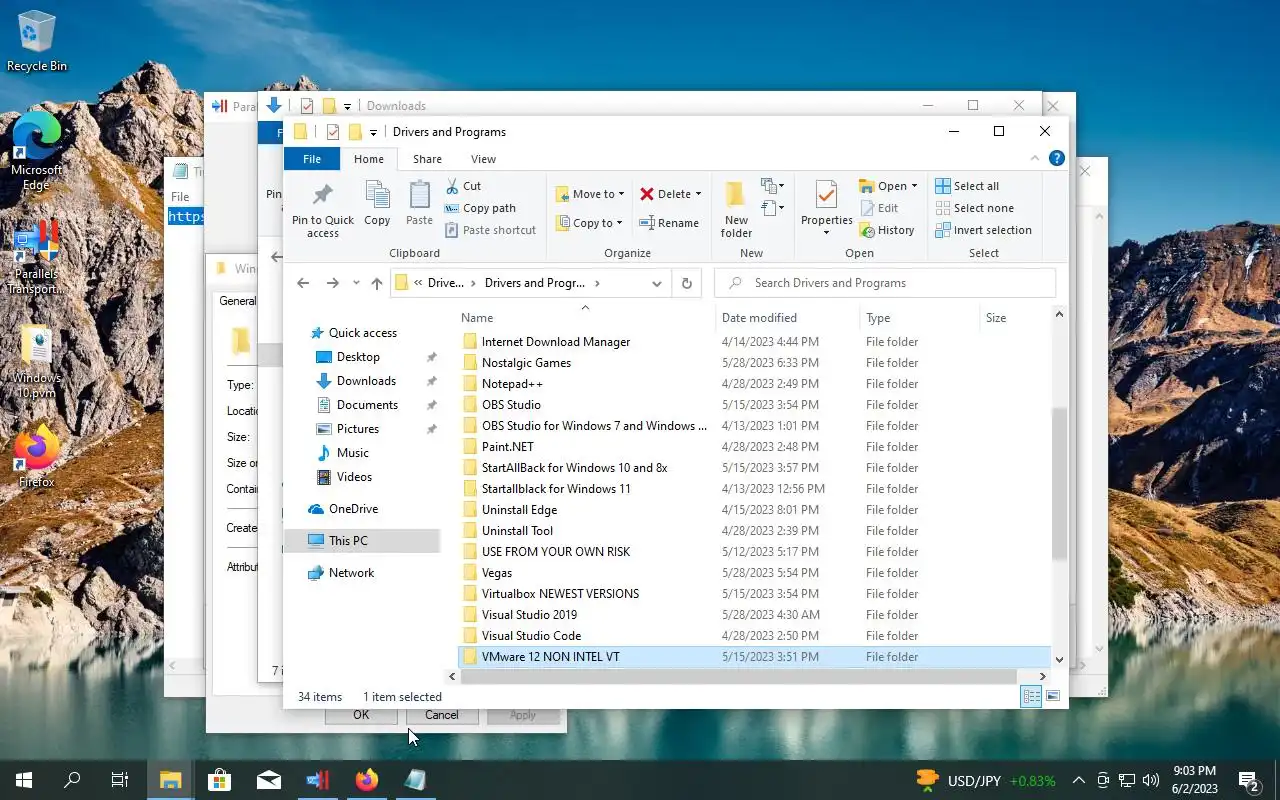This screenshot has height=800, width=1280.
Task: Collapse the ribbon with the chevron
Action: click(1035, 159)
